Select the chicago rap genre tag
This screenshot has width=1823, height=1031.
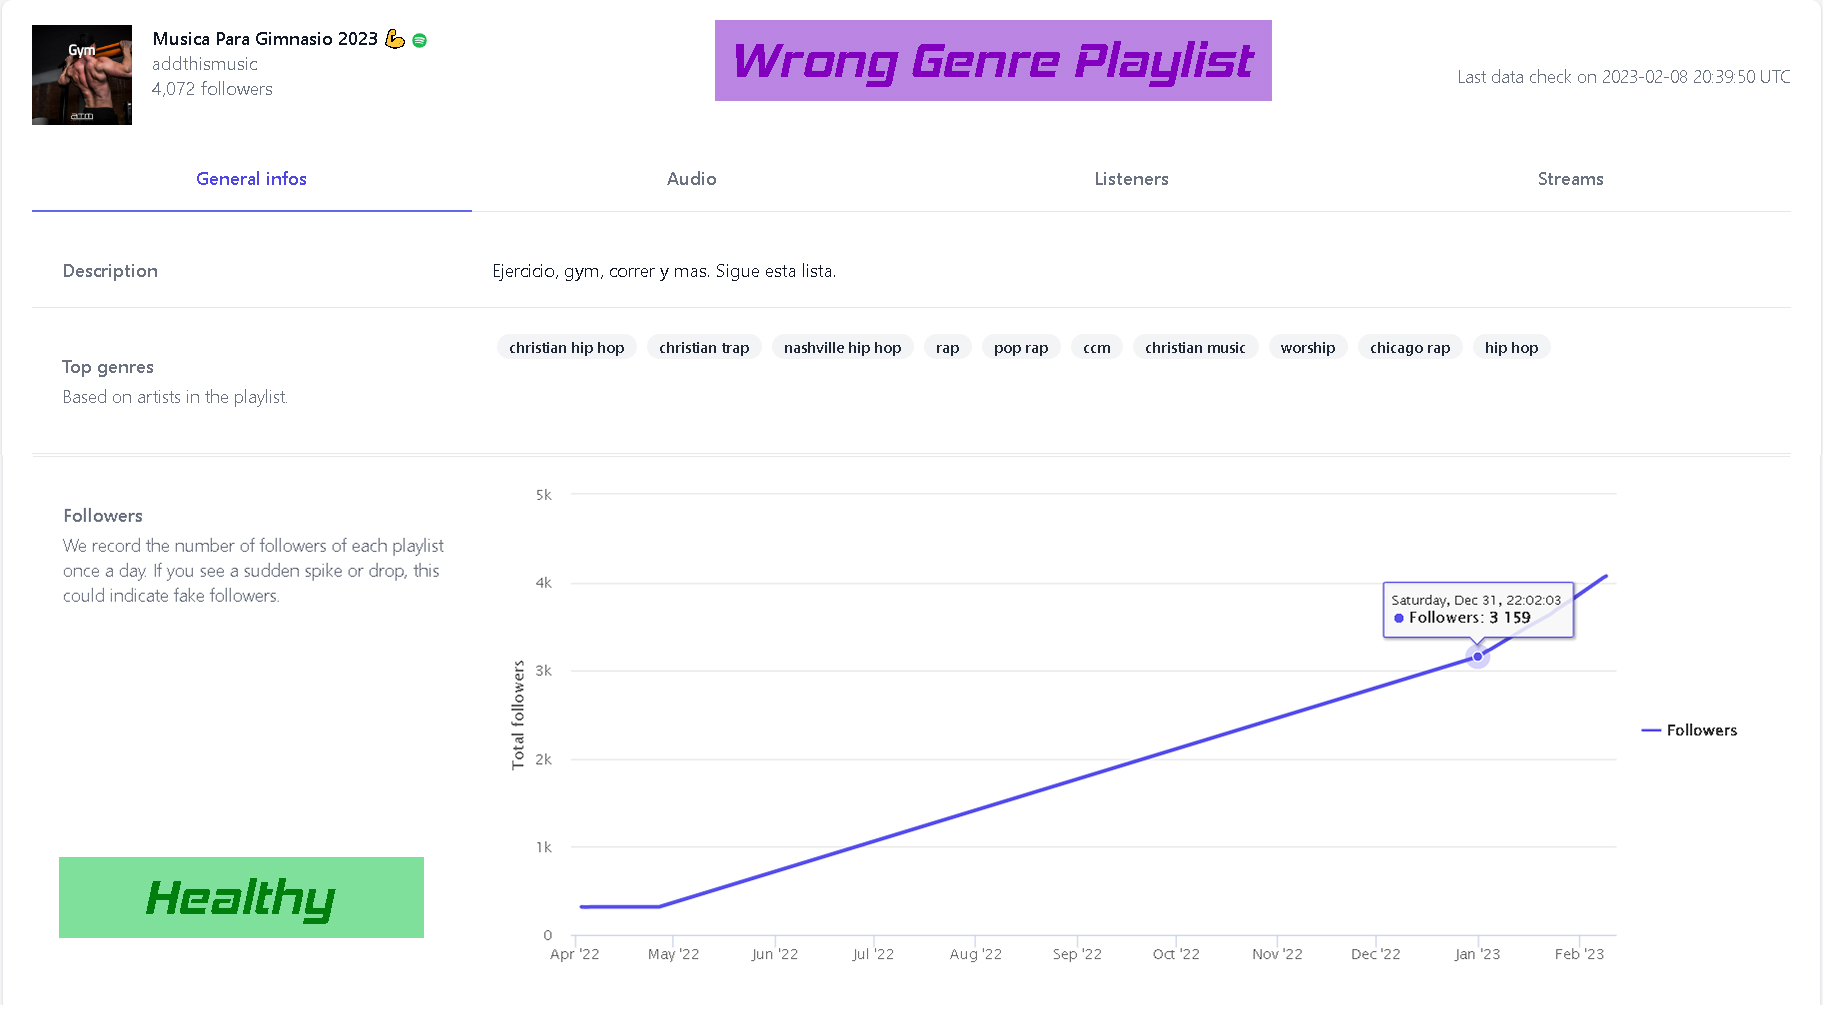point(1410,348)
